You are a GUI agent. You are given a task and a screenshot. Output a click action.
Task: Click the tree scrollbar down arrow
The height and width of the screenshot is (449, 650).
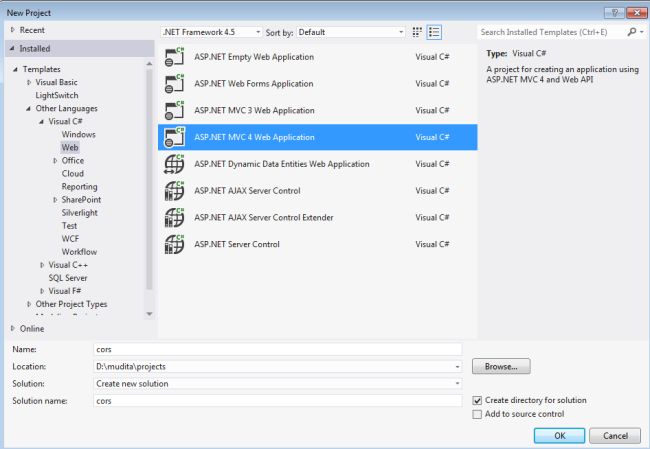click(150, 314)
